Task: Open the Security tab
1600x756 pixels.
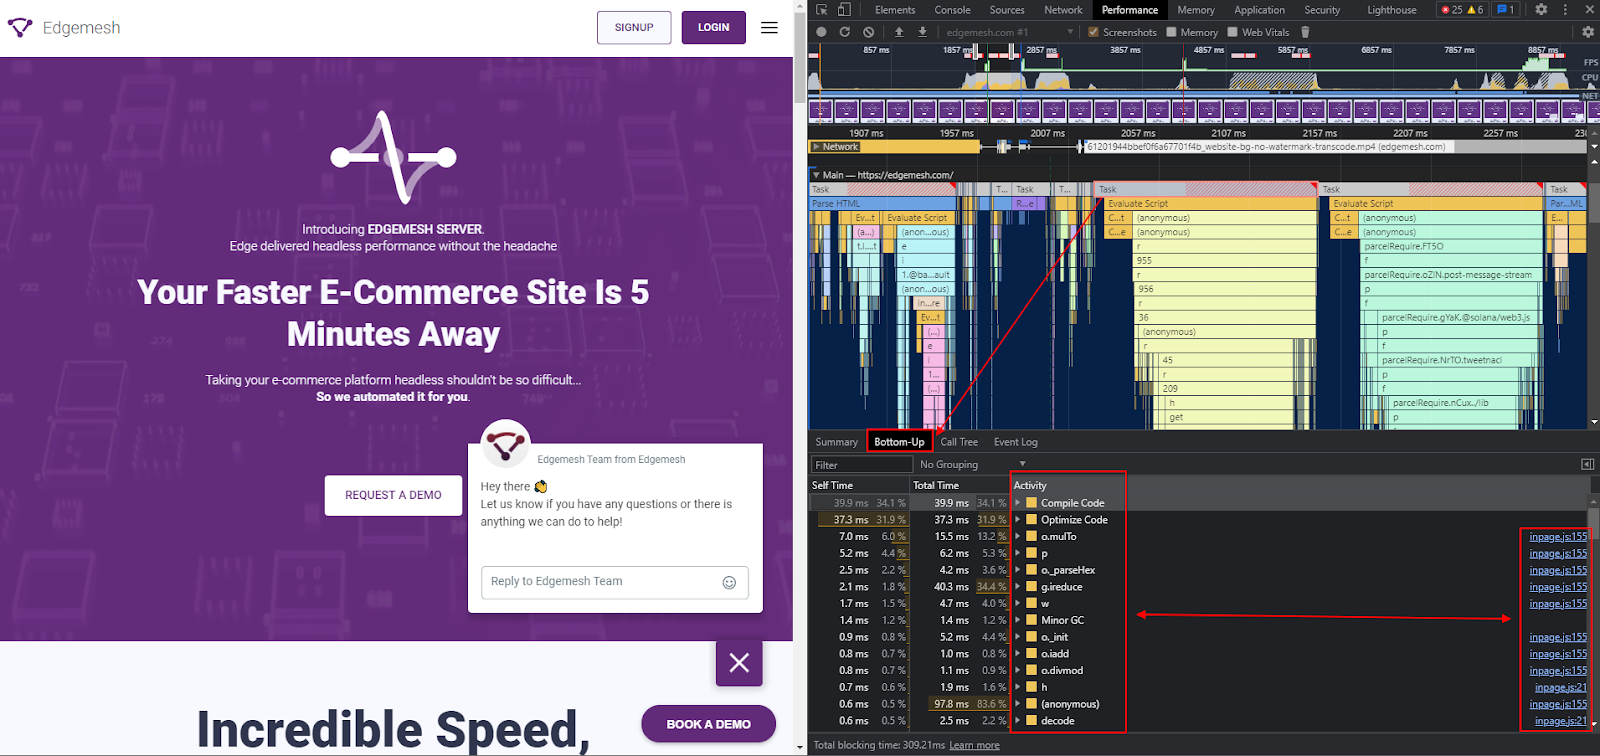Action: [x=1322, y=10]
